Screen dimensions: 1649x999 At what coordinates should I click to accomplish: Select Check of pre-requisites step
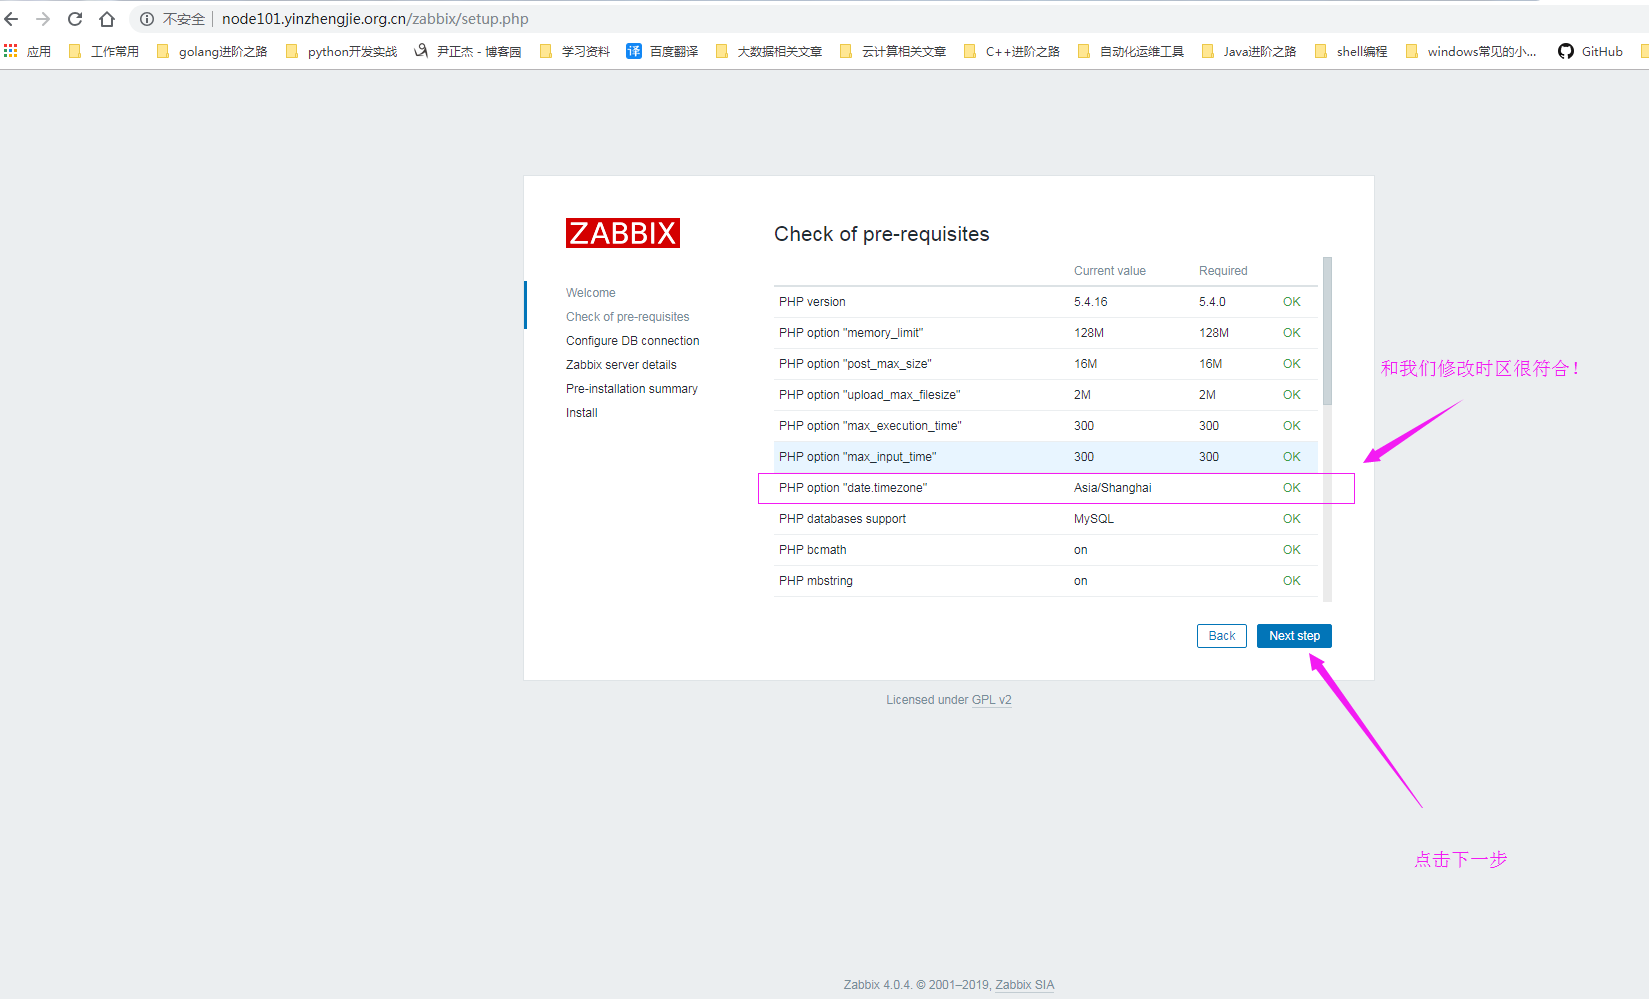pyautogui.click(x=628, y=317)
